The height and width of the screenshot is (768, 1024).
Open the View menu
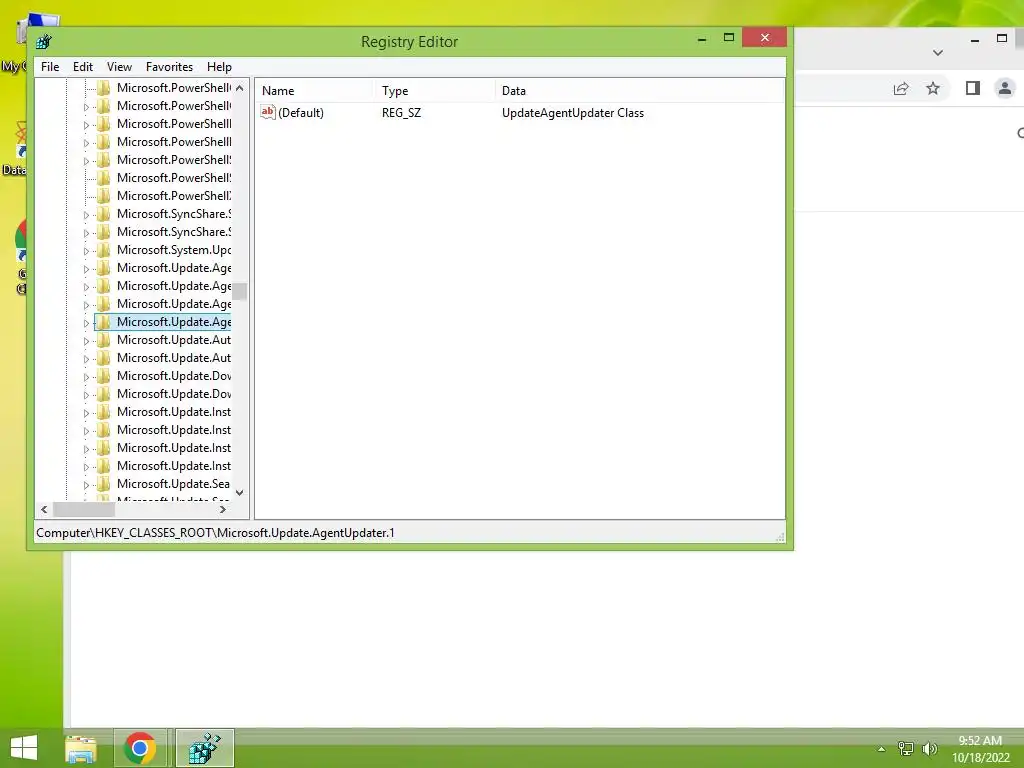[x=119, y=67]
